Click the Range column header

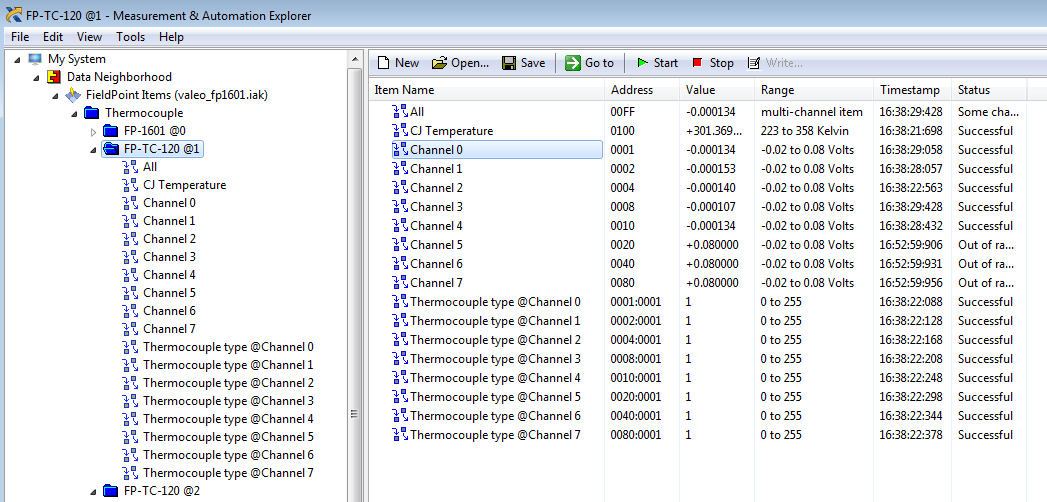pyautogui.click(x=814, y=90)
